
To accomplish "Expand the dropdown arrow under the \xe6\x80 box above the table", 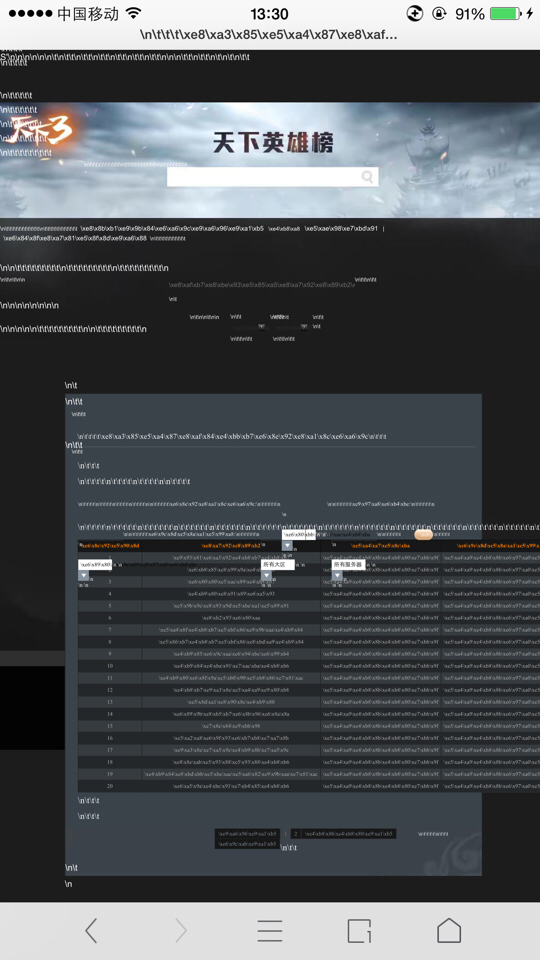I will click(287, 545).
